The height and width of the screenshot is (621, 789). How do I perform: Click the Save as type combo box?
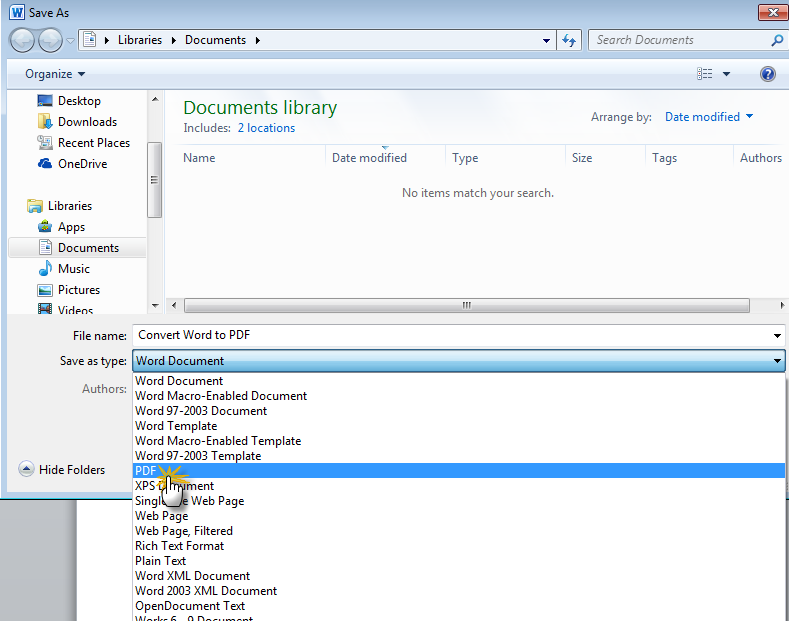click(x=458, y=361)
